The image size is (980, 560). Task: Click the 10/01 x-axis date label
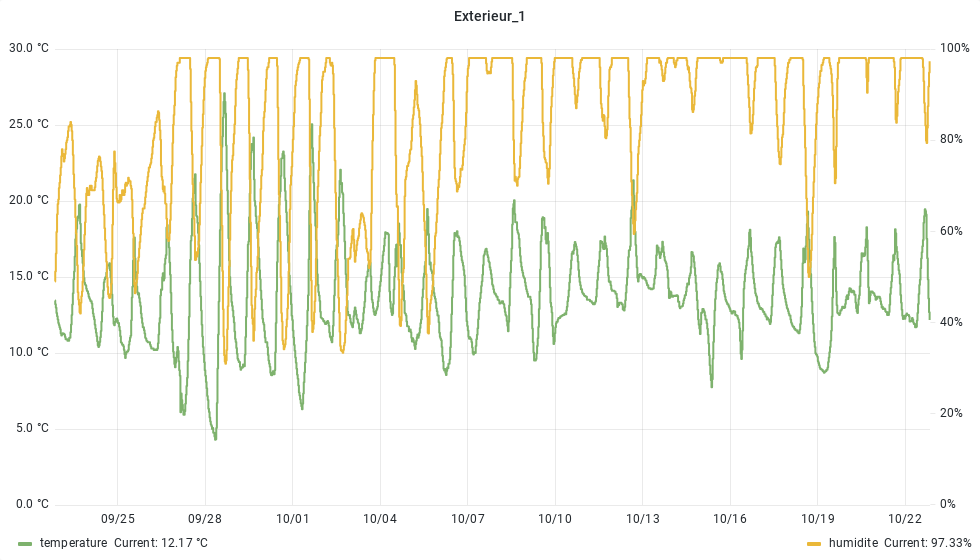point(292,519)
